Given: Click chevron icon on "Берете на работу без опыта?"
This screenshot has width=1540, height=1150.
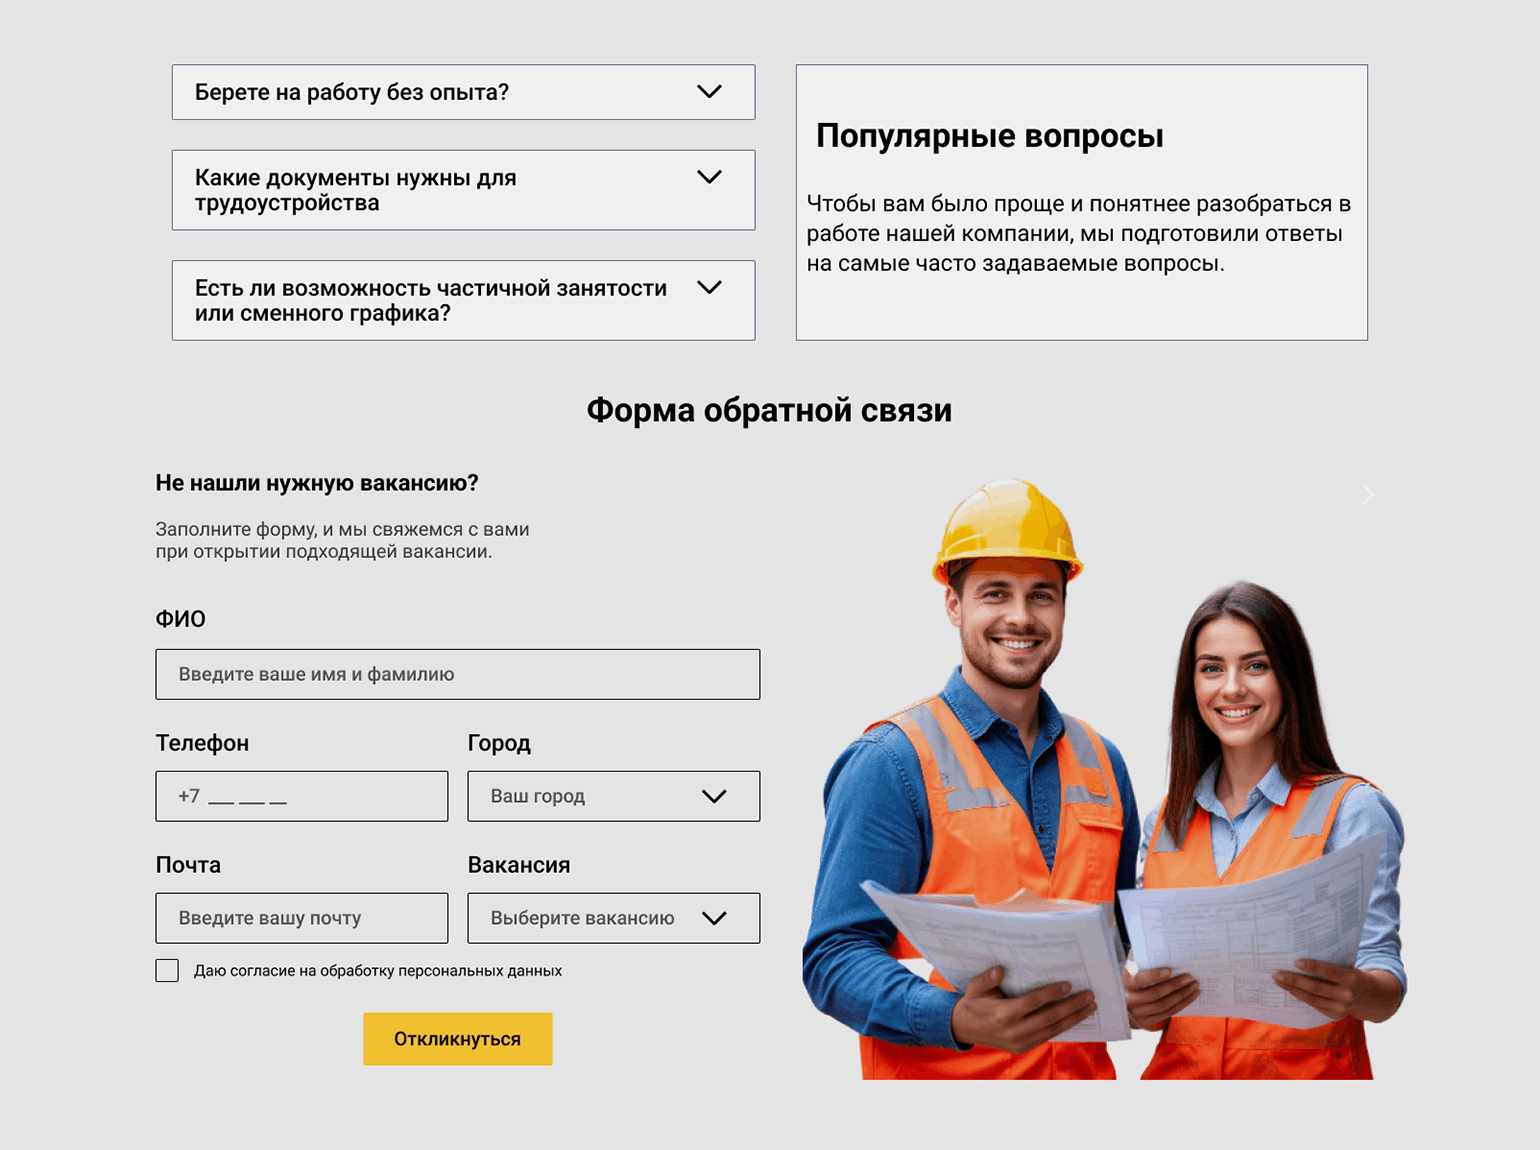Looking at the screenshot, I should point(709,91).
